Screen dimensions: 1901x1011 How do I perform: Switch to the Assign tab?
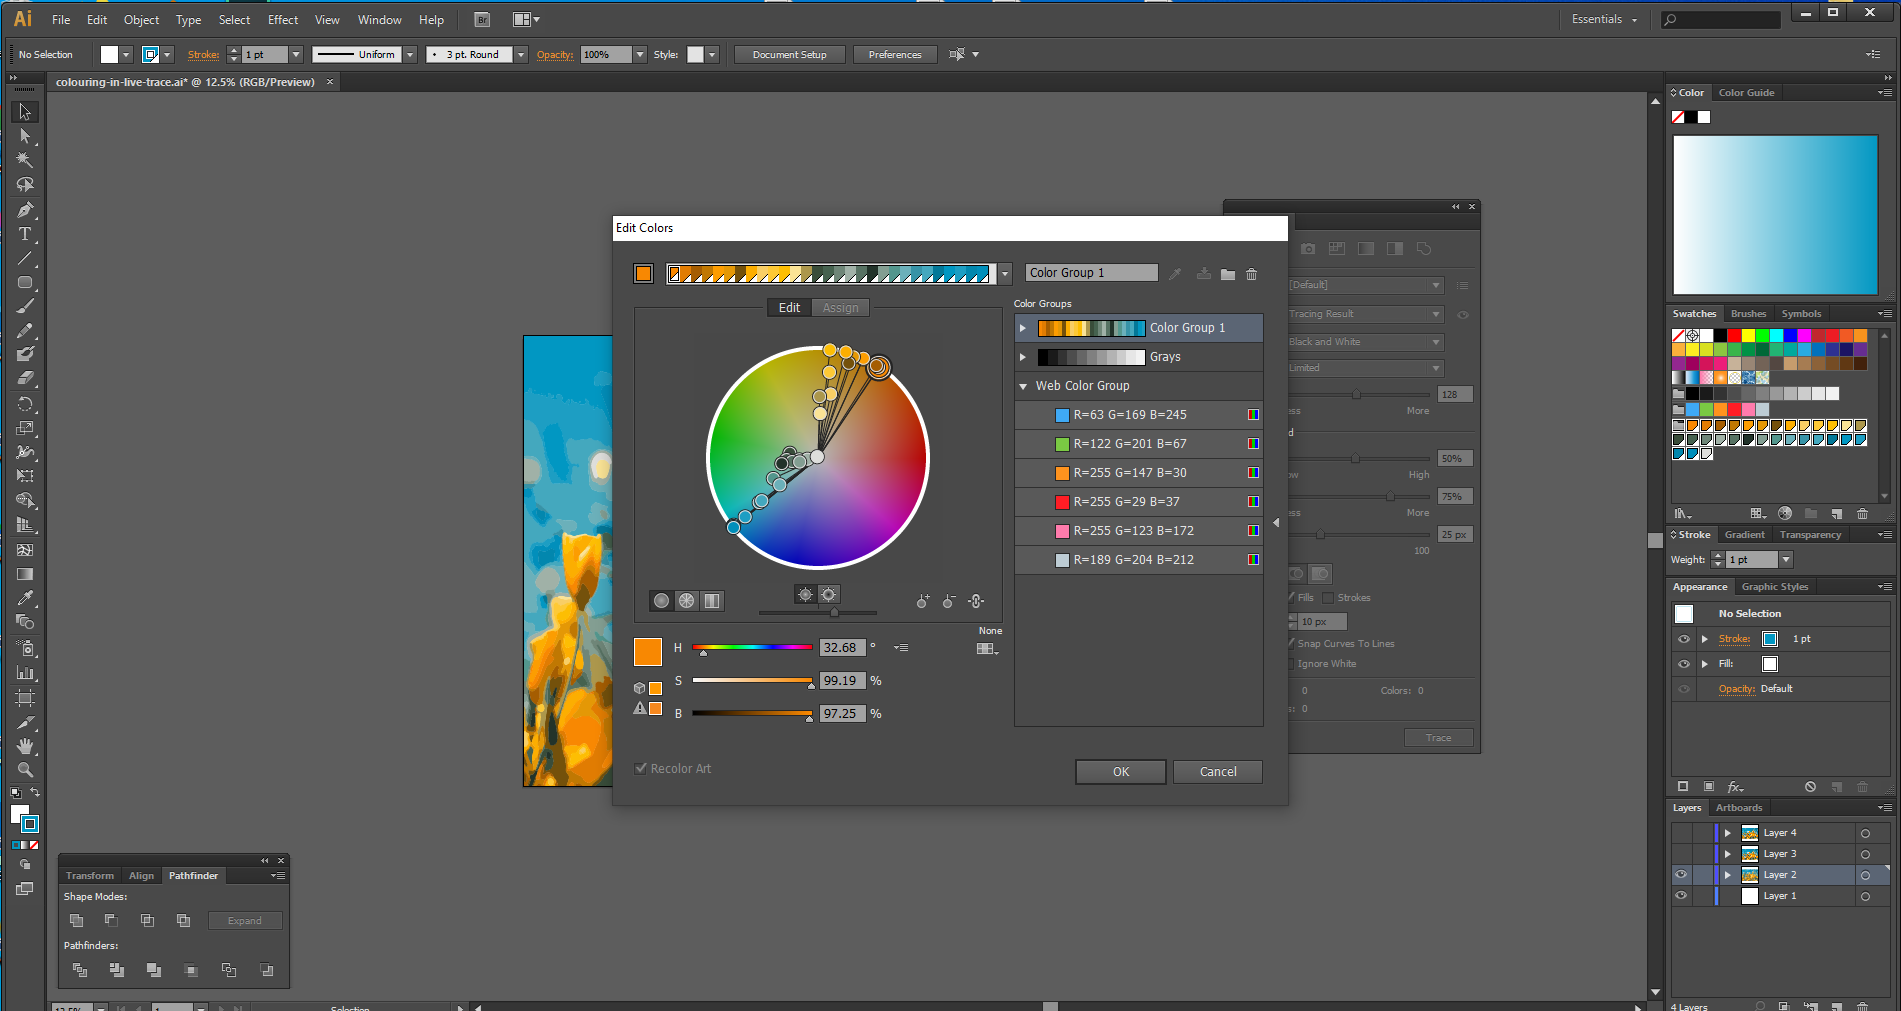840,308
